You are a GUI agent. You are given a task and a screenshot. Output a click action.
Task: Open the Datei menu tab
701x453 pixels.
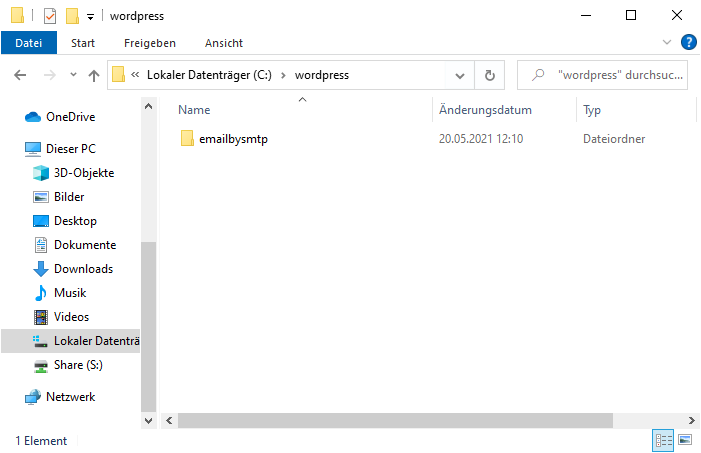29,43
